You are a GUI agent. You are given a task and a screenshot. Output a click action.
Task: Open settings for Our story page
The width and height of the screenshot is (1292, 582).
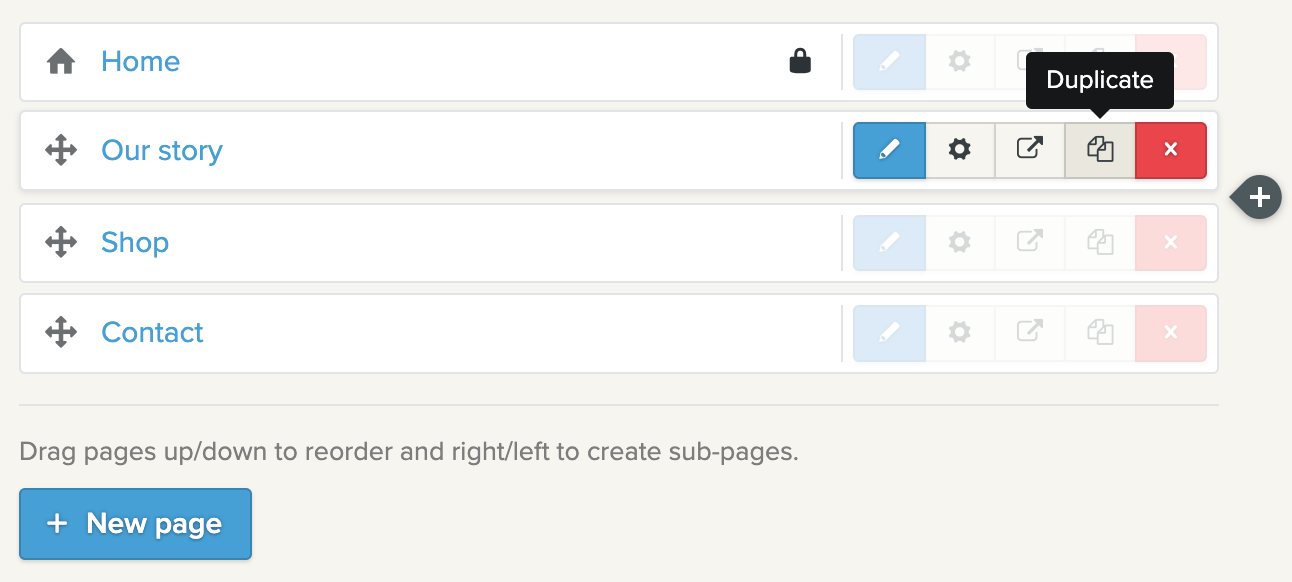[x=960, y=151]
